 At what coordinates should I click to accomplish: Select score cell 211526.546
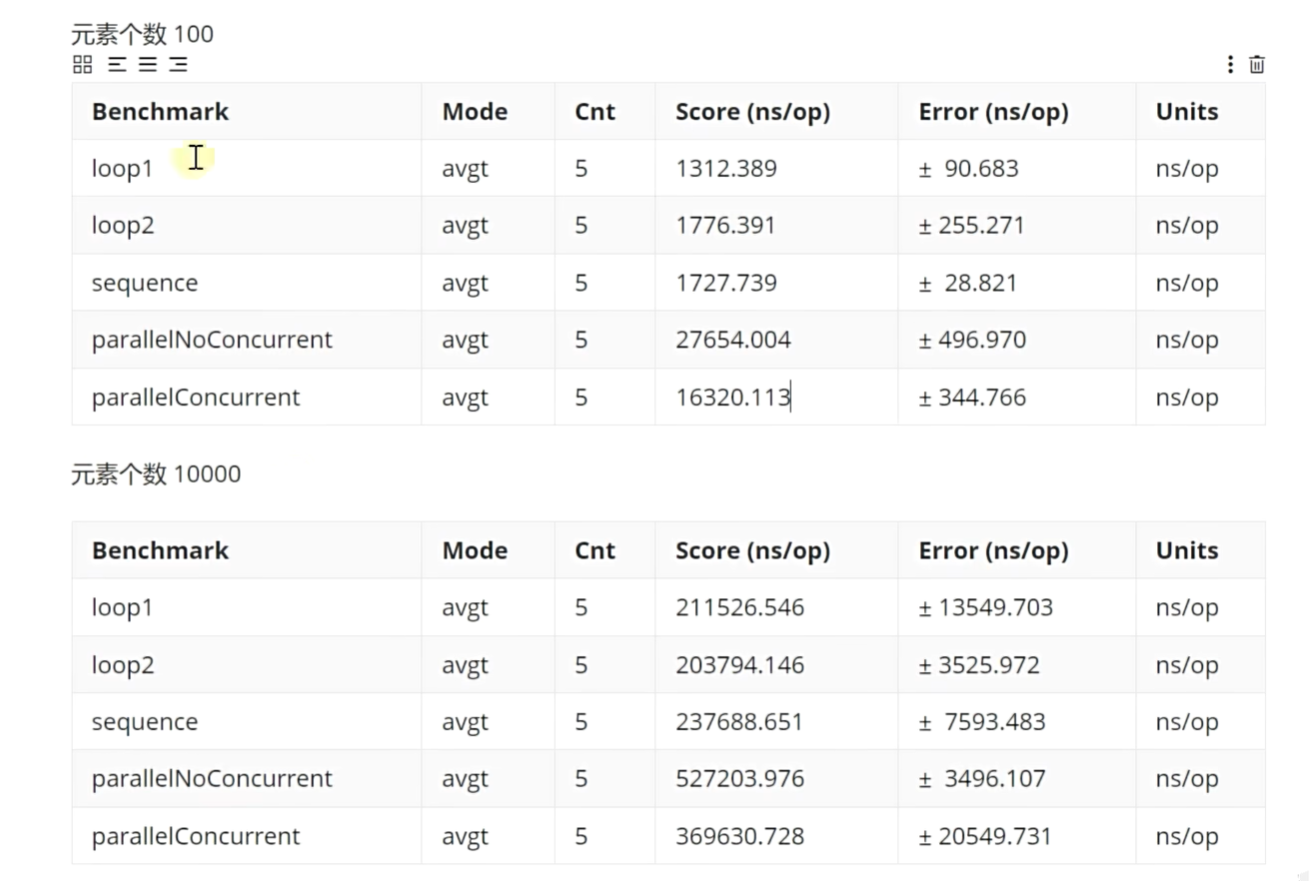point(740,607)
